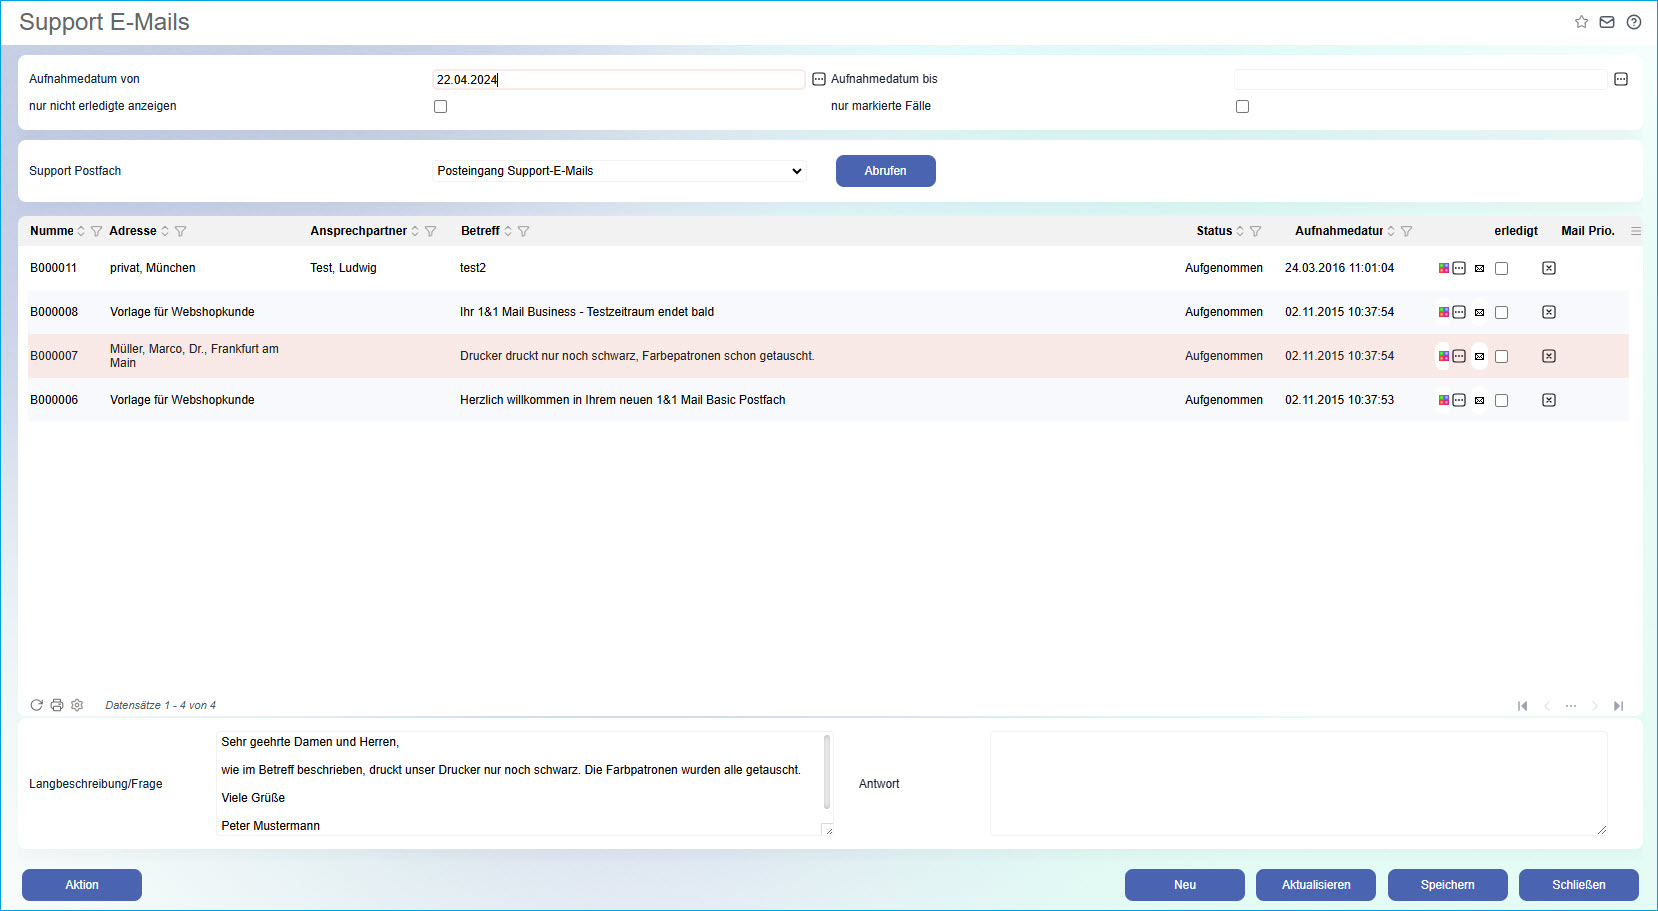Filter the Betreff column
The height and width of the screenshot is (911, 1658).
[524, 231]
